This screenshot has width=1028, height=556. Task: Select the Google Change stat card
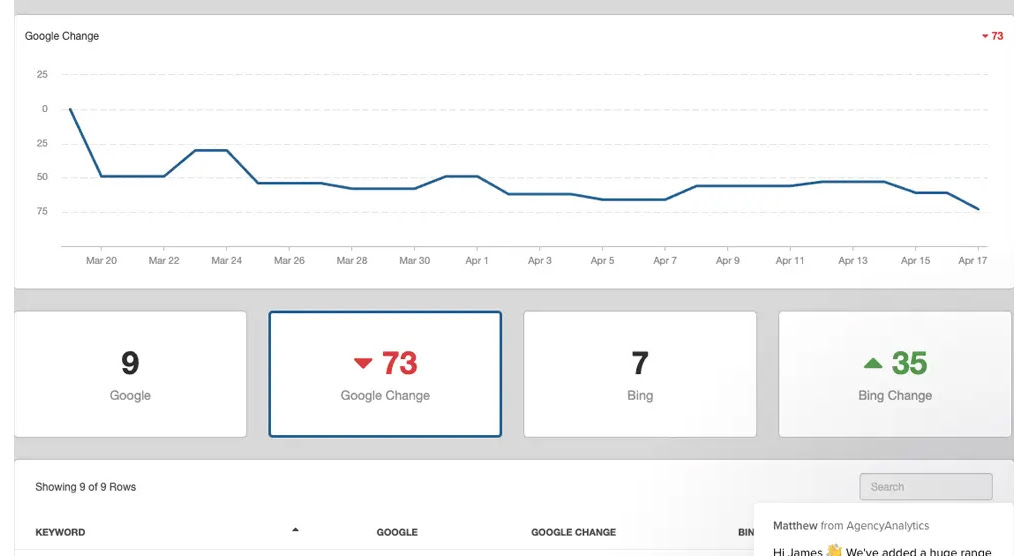click(x=385, y=374)
